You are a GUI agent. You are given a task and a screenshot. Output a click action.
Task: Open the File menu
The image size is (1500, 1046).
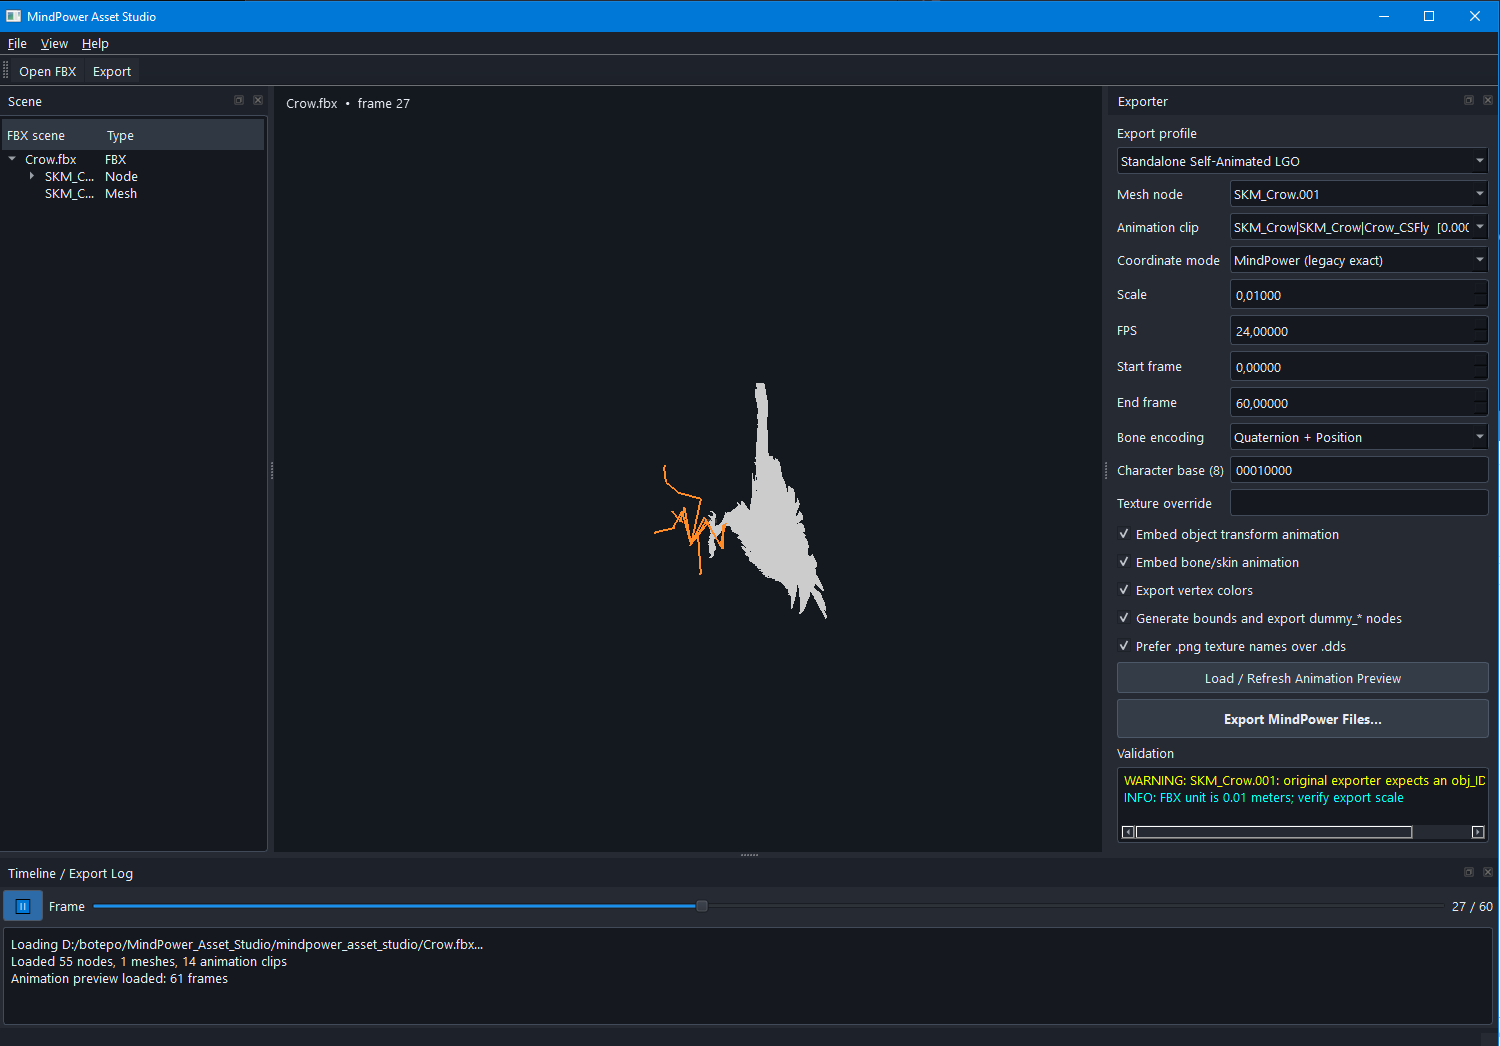pos(17,43)
